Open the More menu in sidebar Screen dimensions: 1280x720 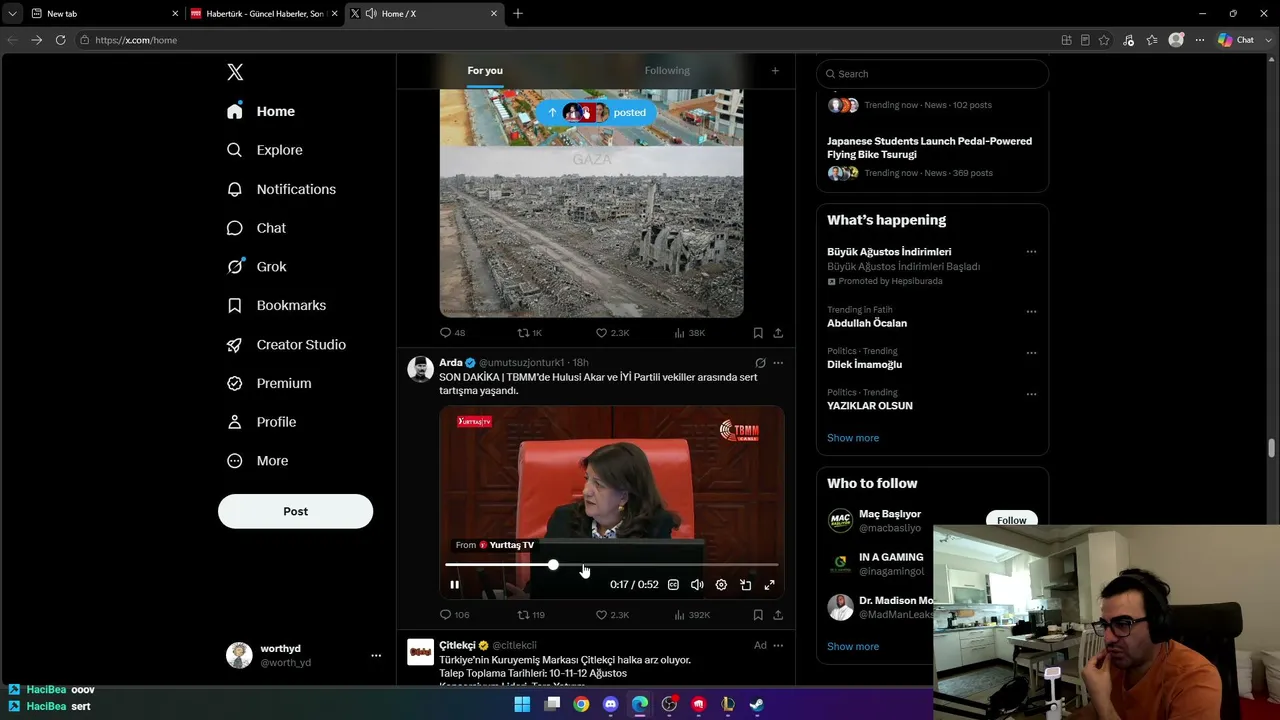pos(258,461)
